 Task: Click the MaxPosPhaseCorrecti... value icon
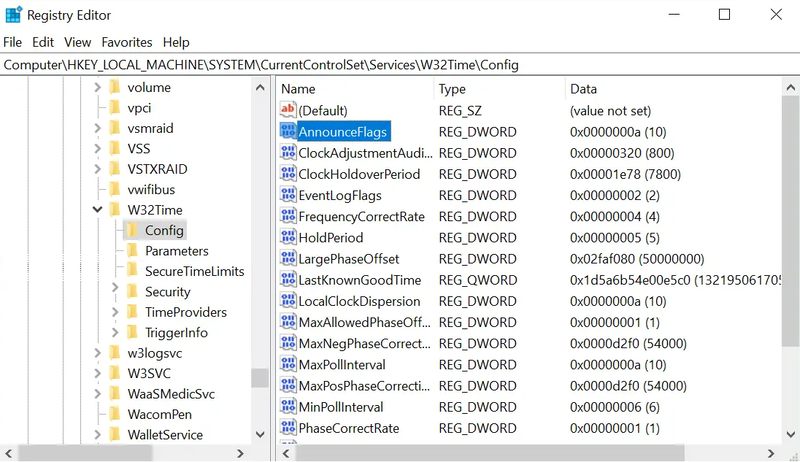(288, 386)
